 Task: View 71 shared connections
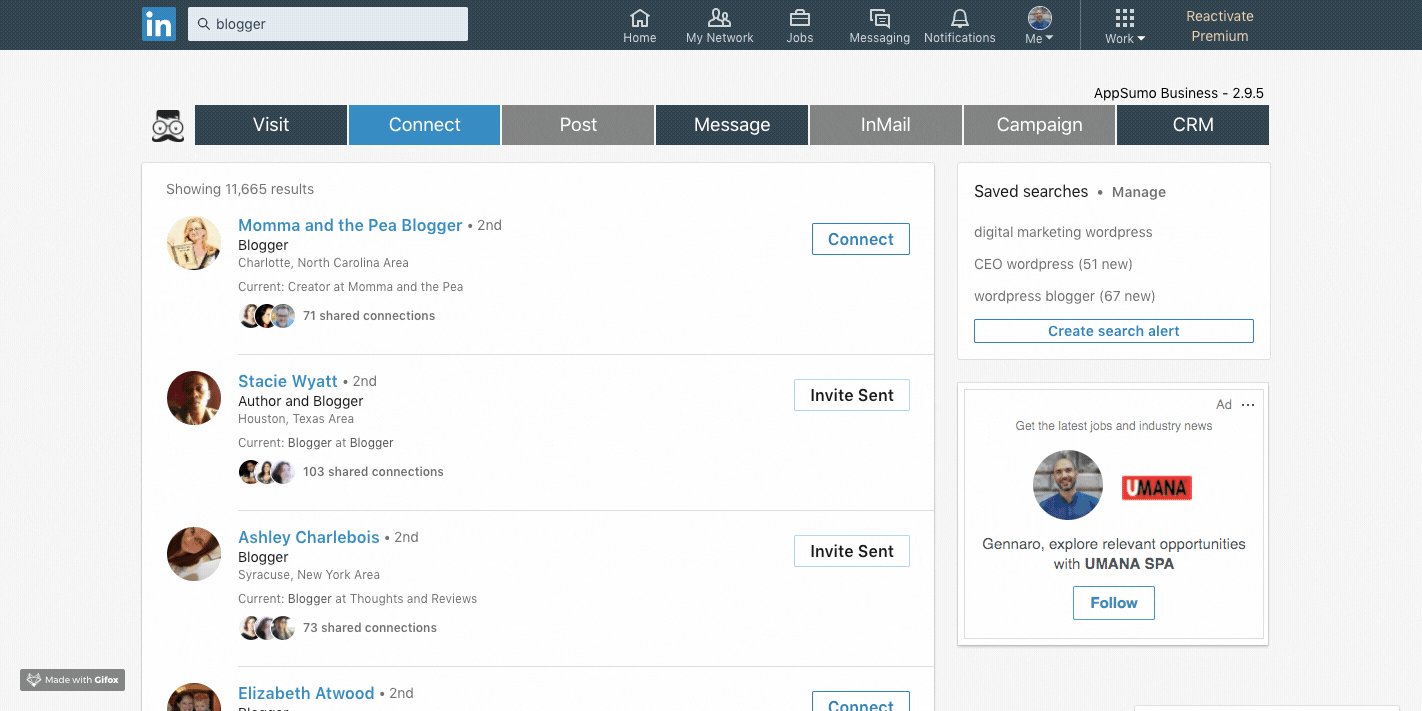pos(369,316)
